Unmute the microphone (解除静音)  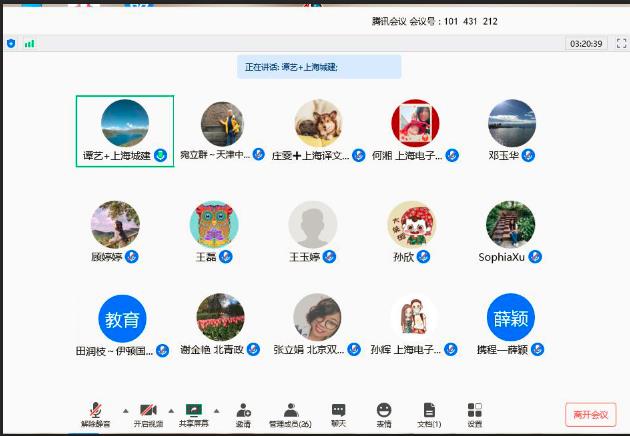point(96,412)
